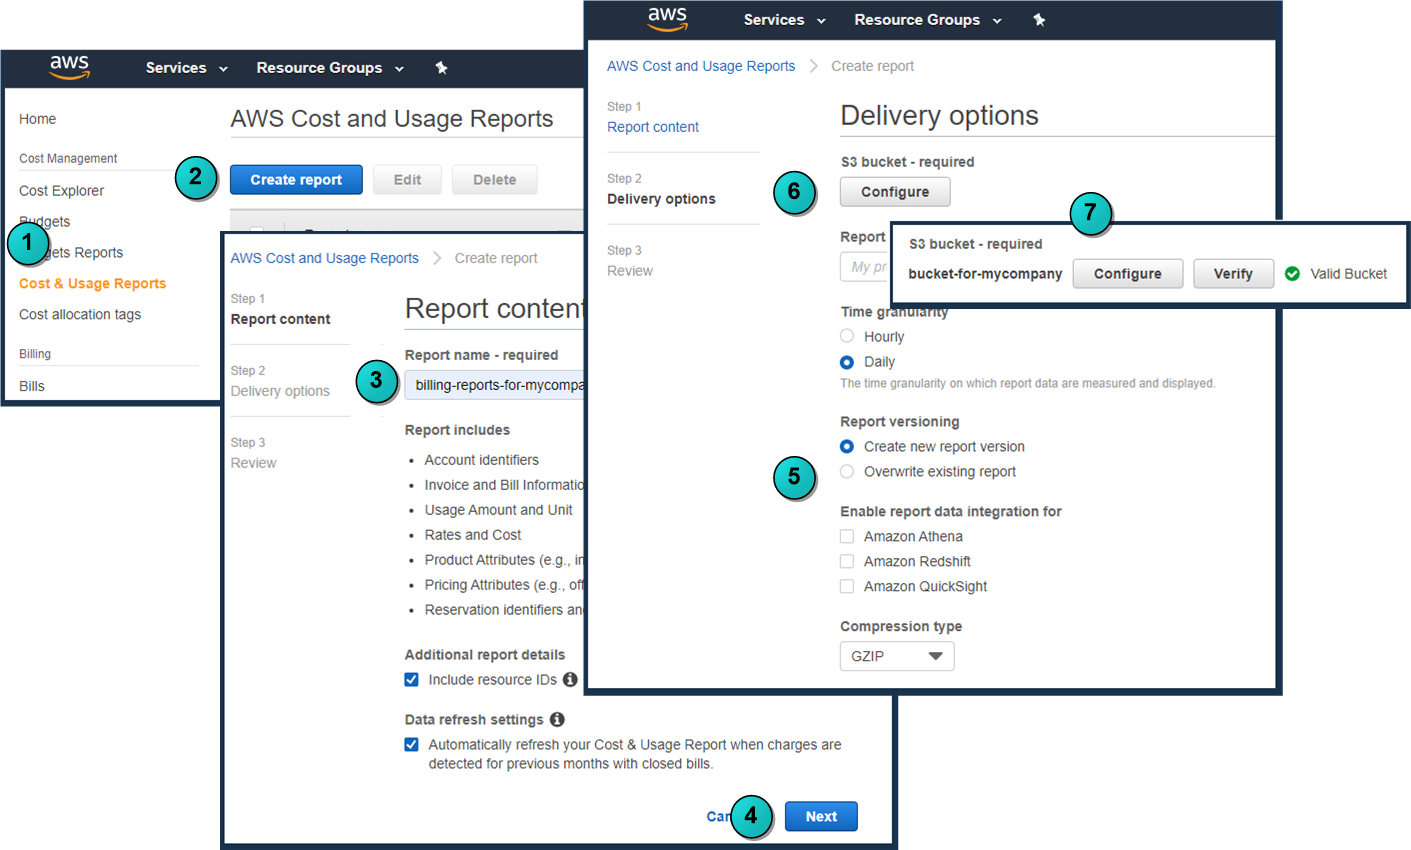Viewport: 1411px width, 850px height.
Task: Click the bucket-for-mycompany bucket name
Action: 985,274
